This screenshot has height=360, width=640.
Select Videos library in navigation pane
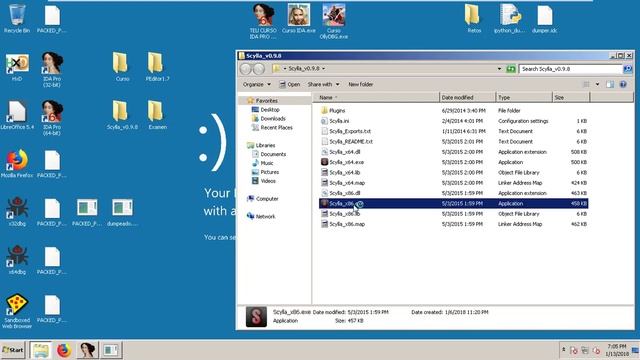coord(268,181)
